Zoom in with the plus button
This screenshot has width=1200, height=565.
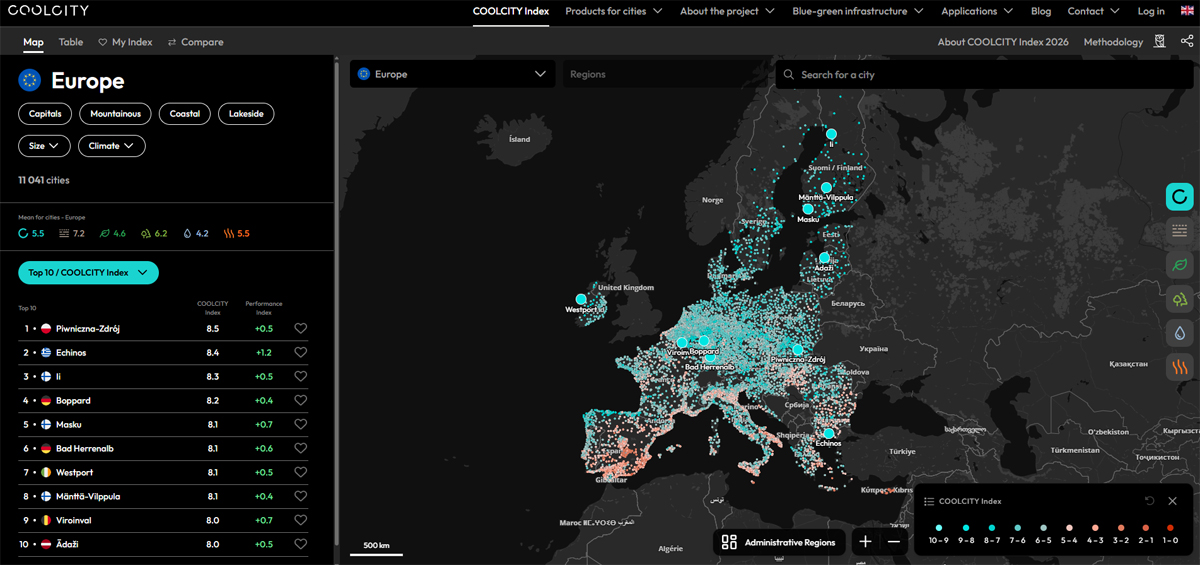[866, 542]
